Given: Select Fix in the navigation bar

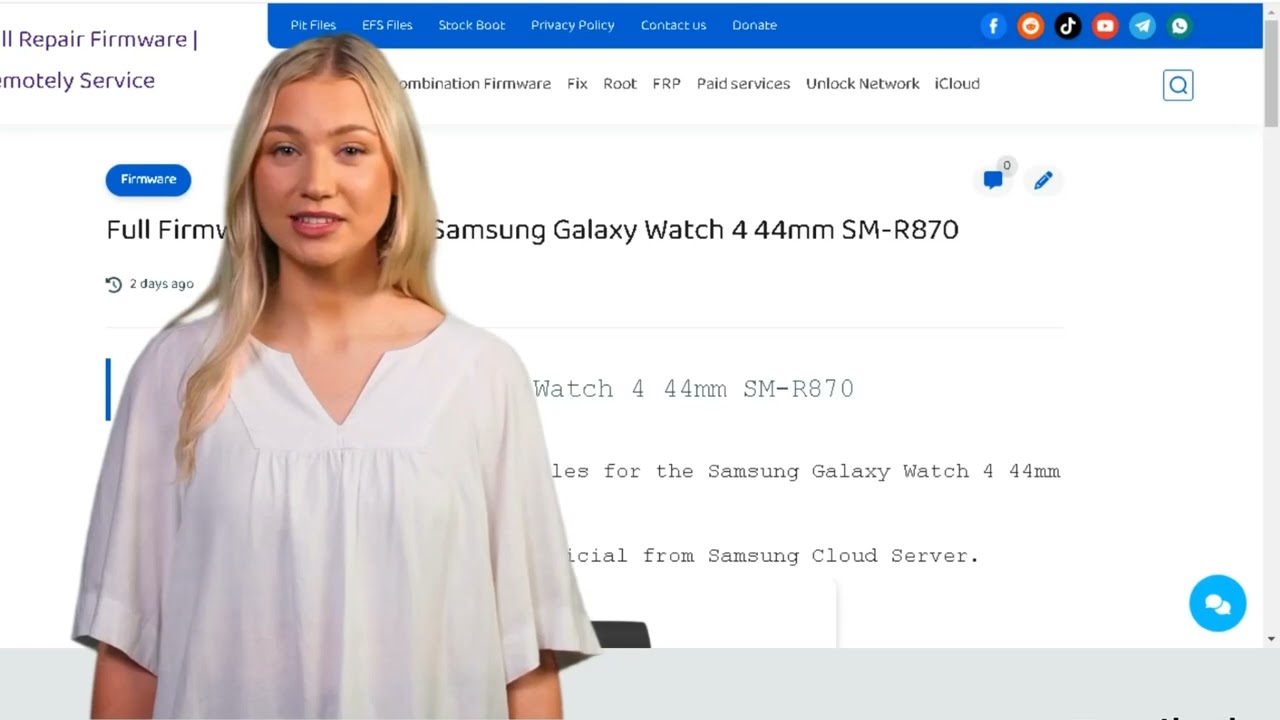Looking at the screenshot, I should coord(577,84).
